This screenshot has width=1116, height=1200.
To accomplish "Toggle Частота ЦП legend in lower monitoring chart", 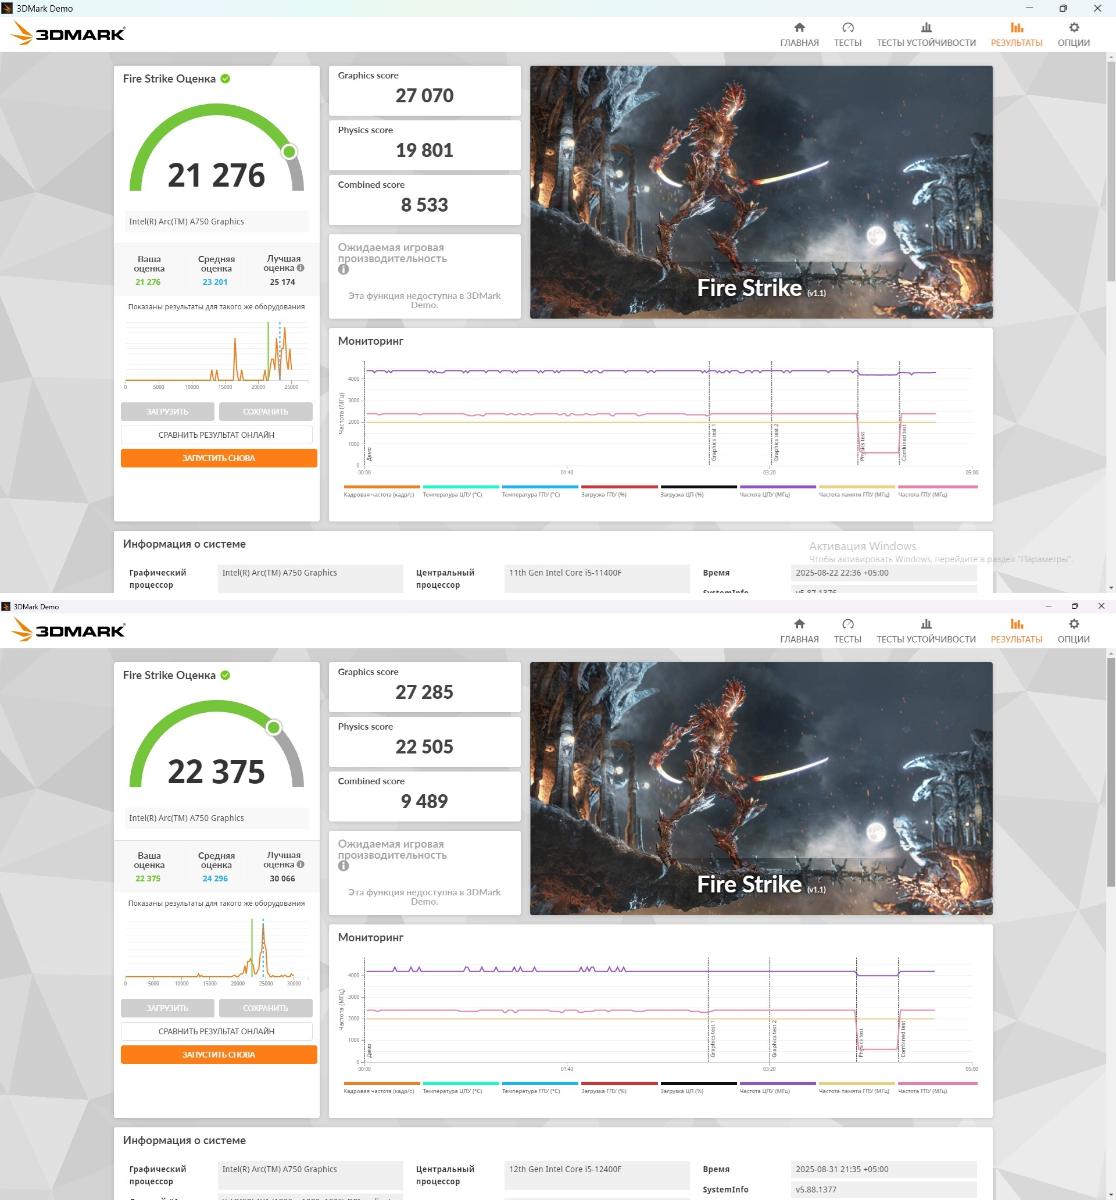I will click(x=778, y=1087).
